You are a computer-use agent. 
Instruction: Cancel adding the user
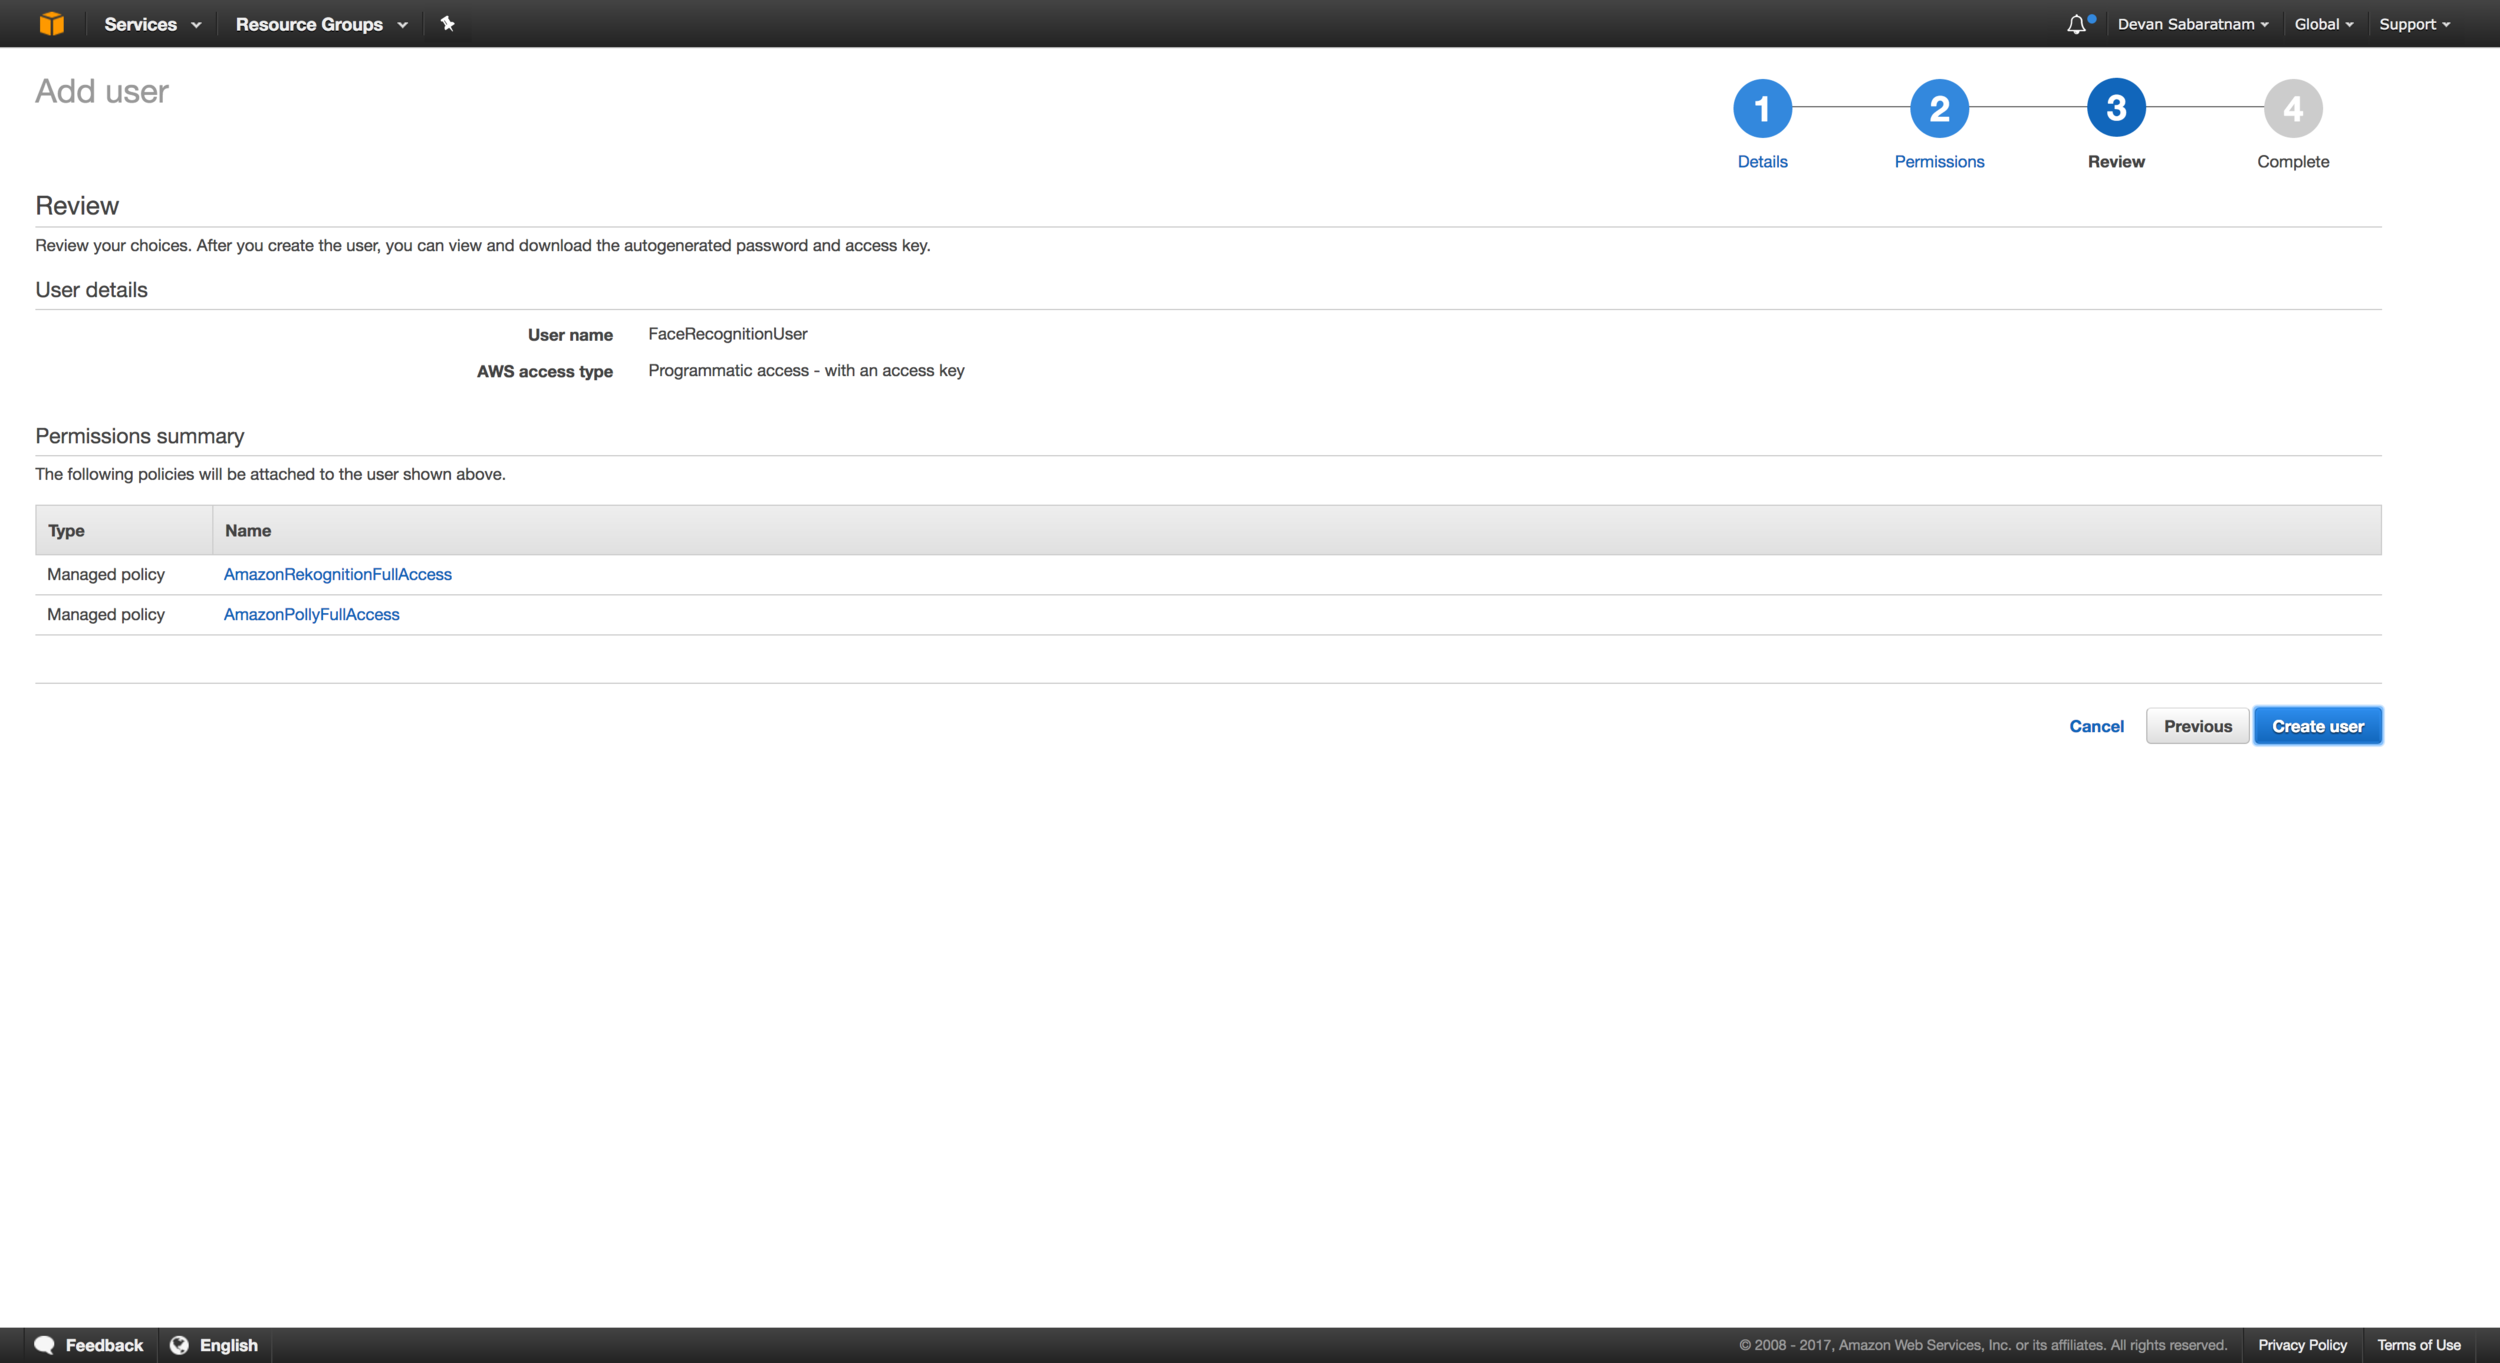[x=2096, y=726]
